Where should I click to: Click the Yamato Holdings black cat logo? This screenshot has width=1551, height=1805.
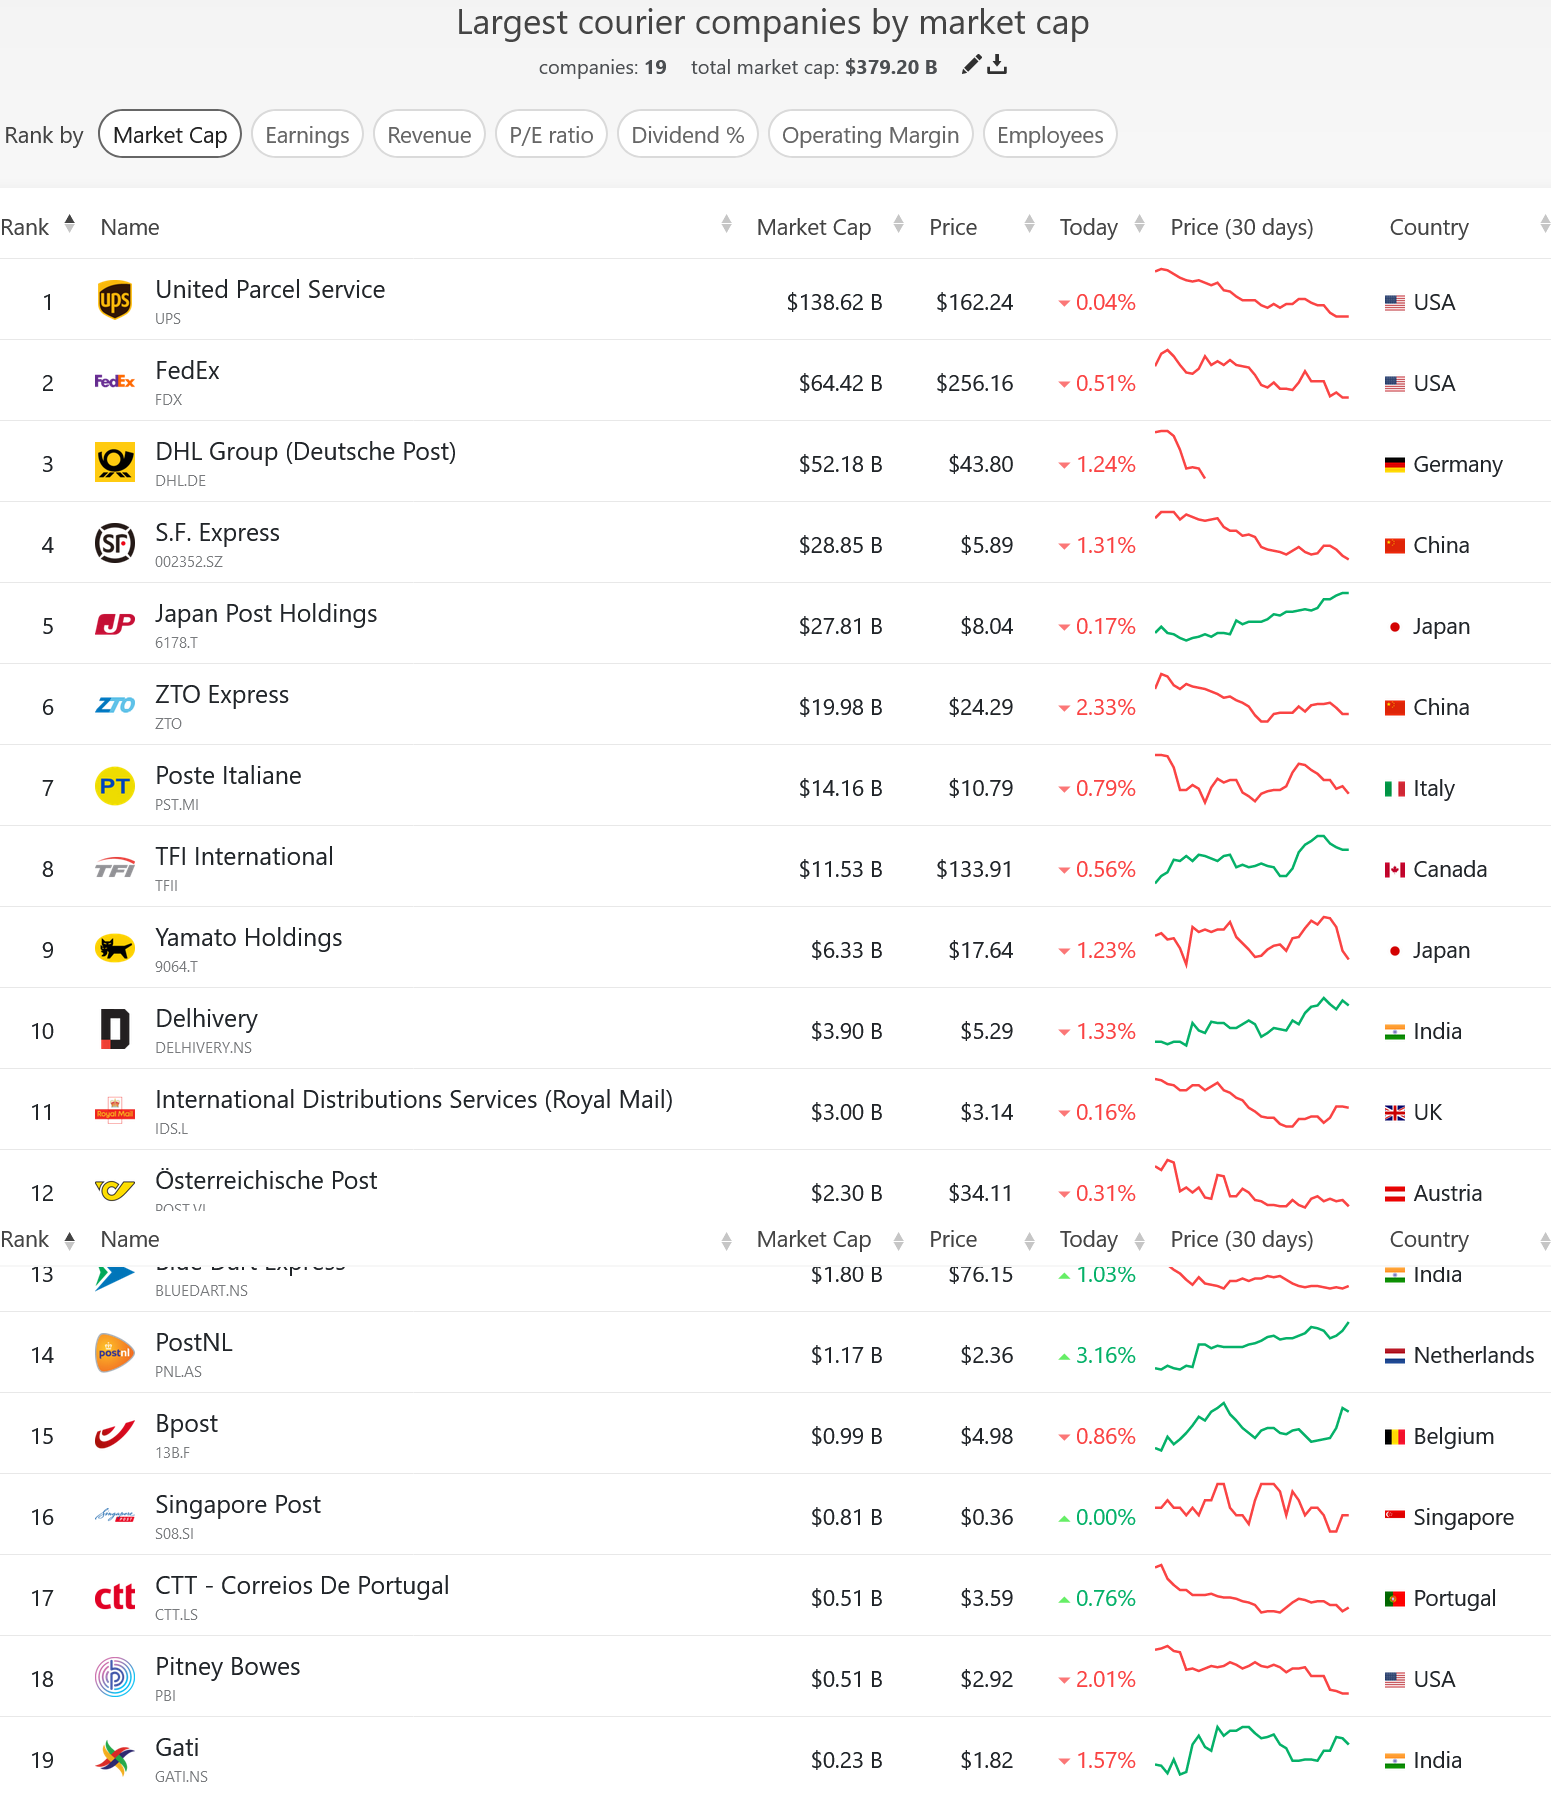coord(115,948)
